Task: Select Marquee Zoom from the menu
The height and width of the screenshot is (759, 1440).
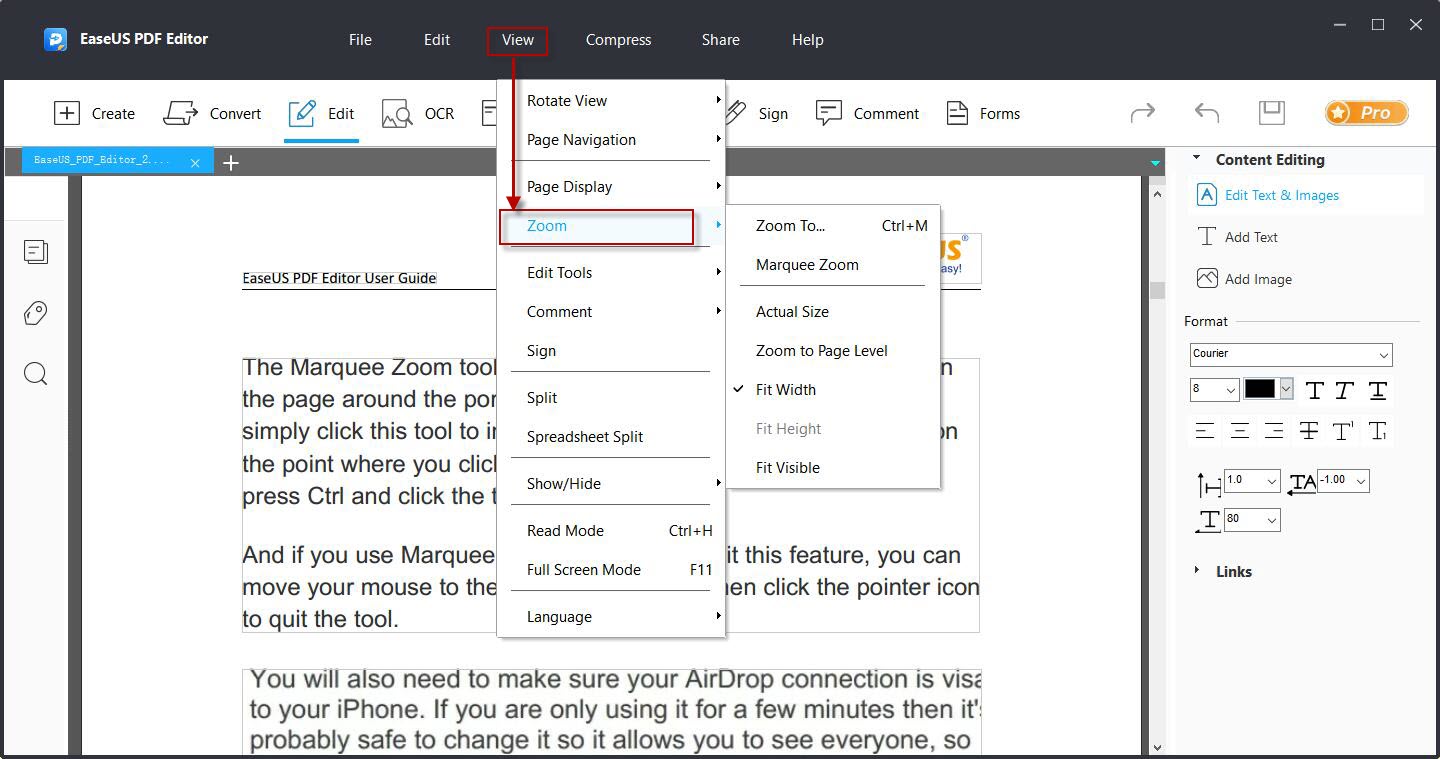Action: [x=806, y=264]
